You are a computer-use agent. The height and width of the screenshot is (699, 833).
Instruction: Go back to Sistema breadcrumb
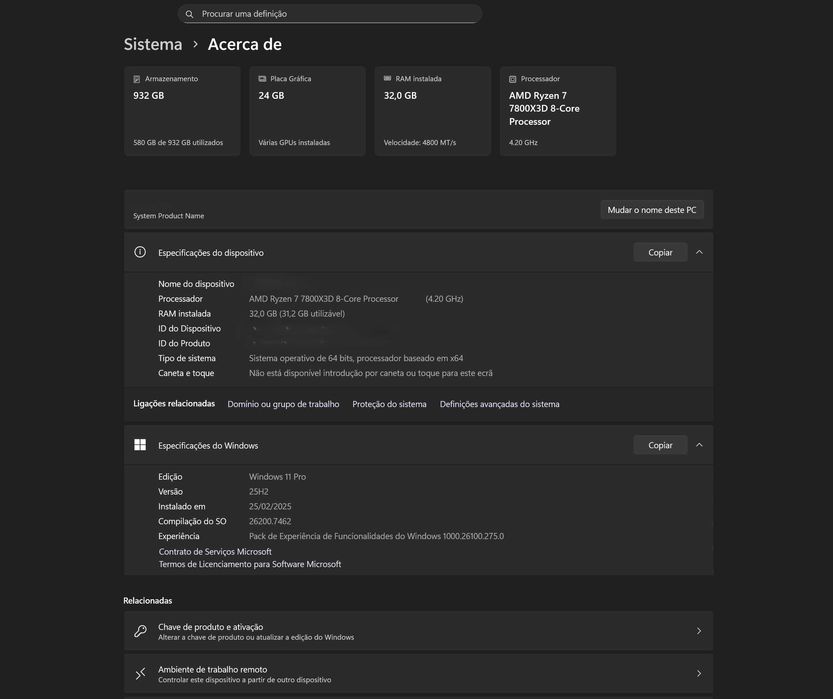pos(153,44)
